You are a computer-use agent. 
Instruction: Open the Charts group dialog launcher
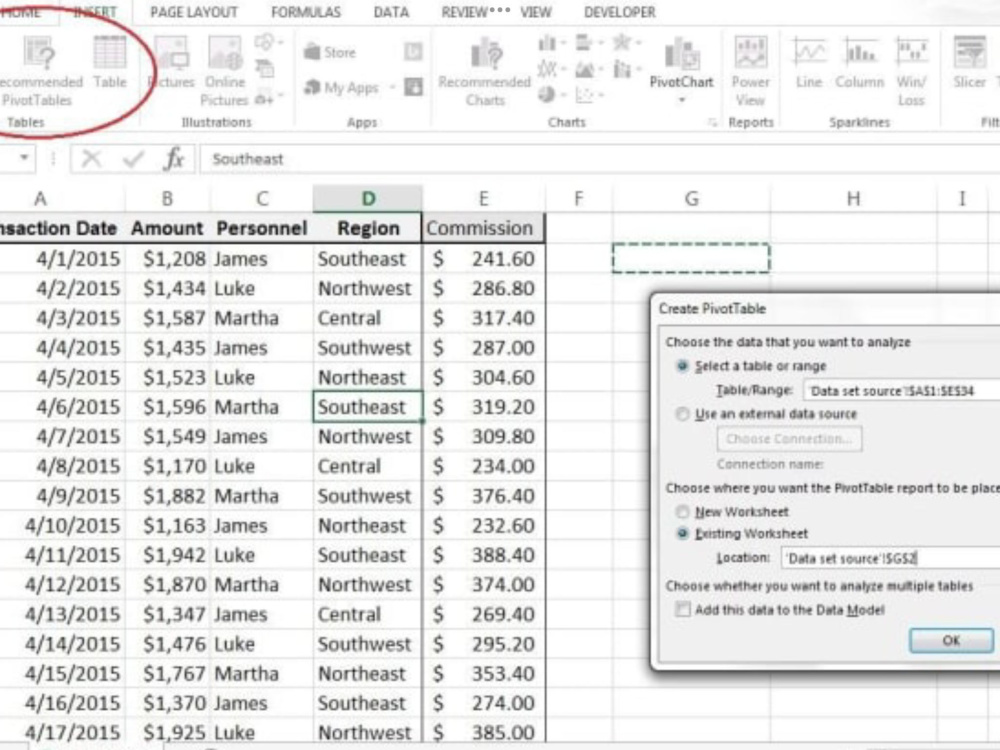pos(712,122)
